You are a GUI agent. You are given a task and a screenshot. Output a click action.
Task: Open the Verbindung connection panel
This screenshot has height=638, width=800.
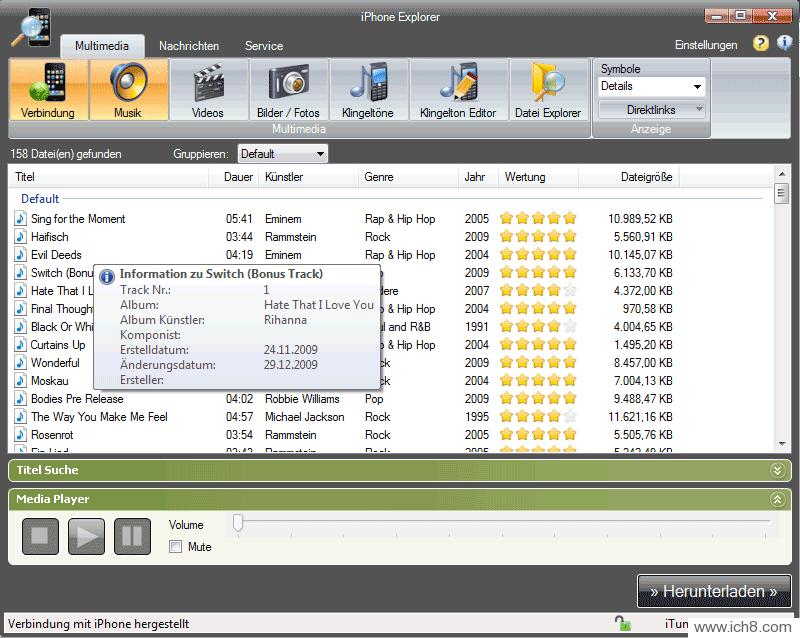(x=48, y=90)
